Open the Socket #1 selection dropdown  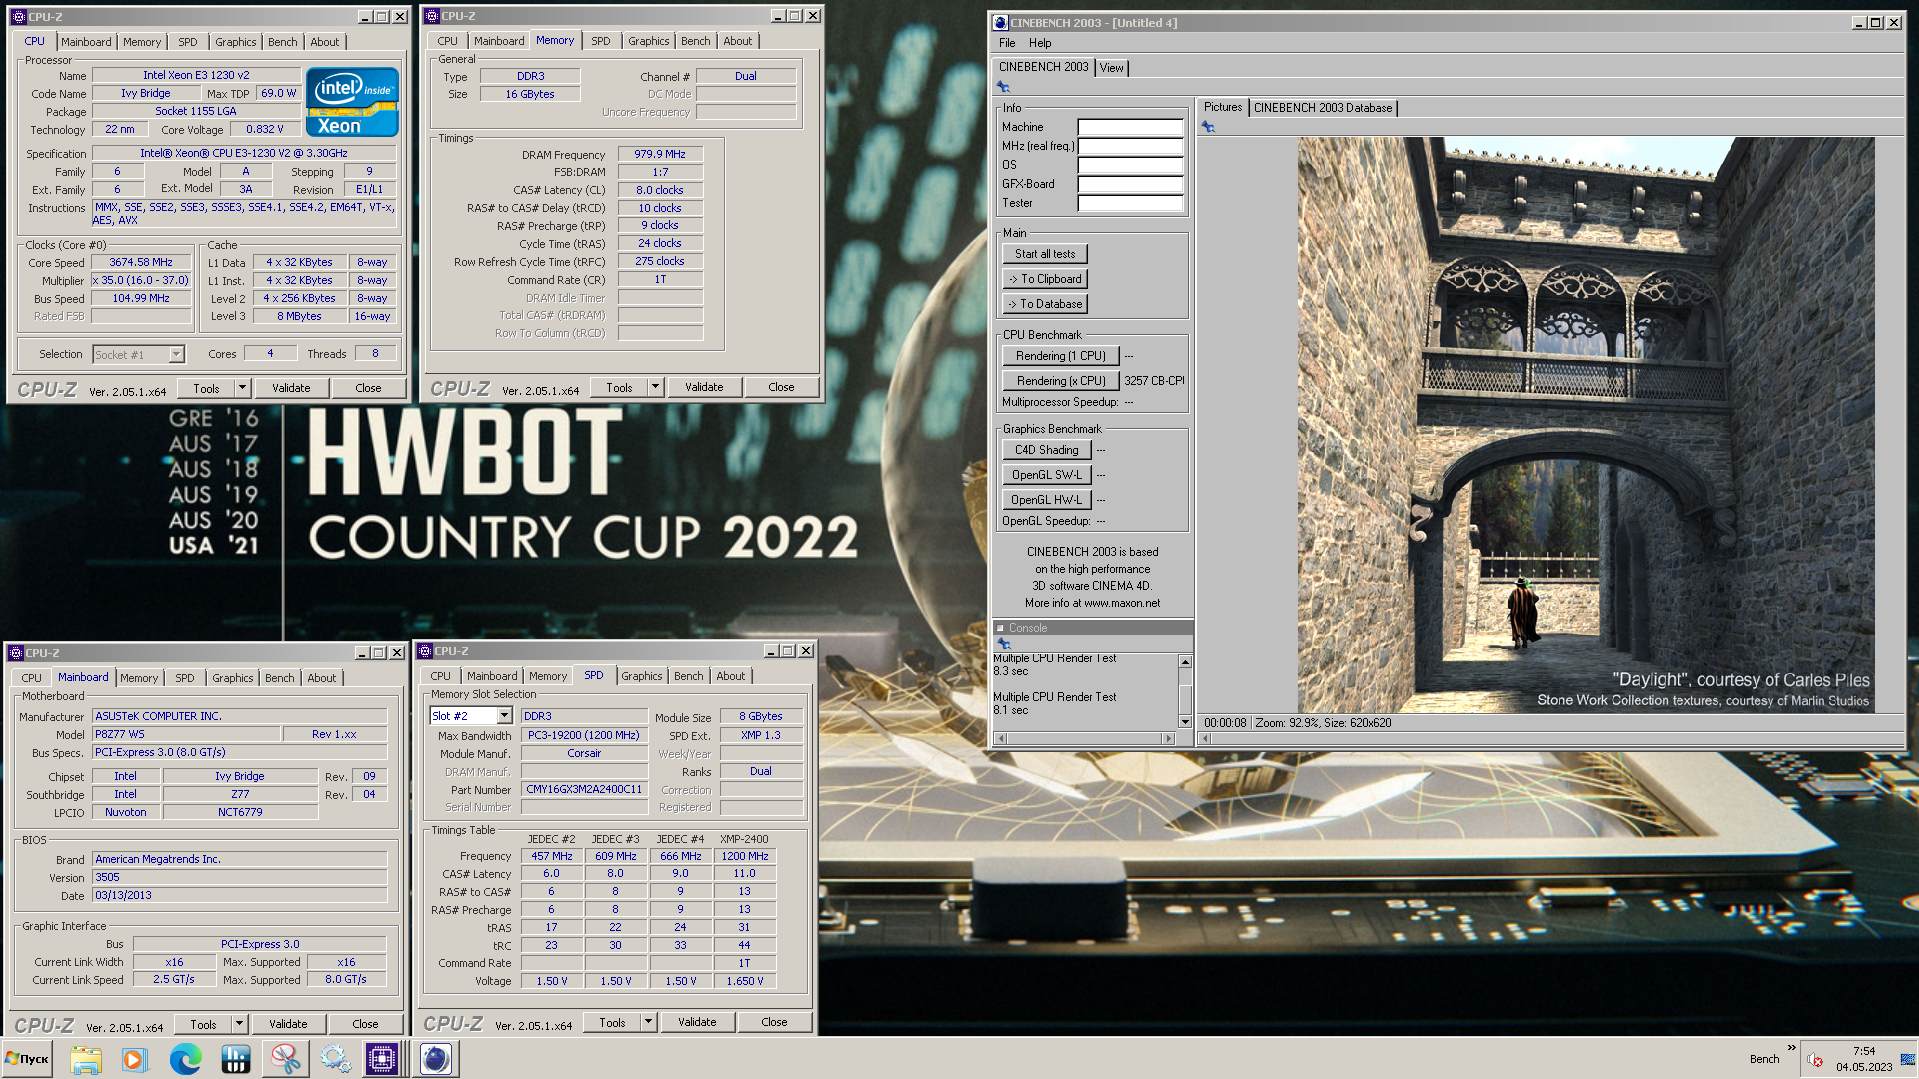[x=176, y=354]
